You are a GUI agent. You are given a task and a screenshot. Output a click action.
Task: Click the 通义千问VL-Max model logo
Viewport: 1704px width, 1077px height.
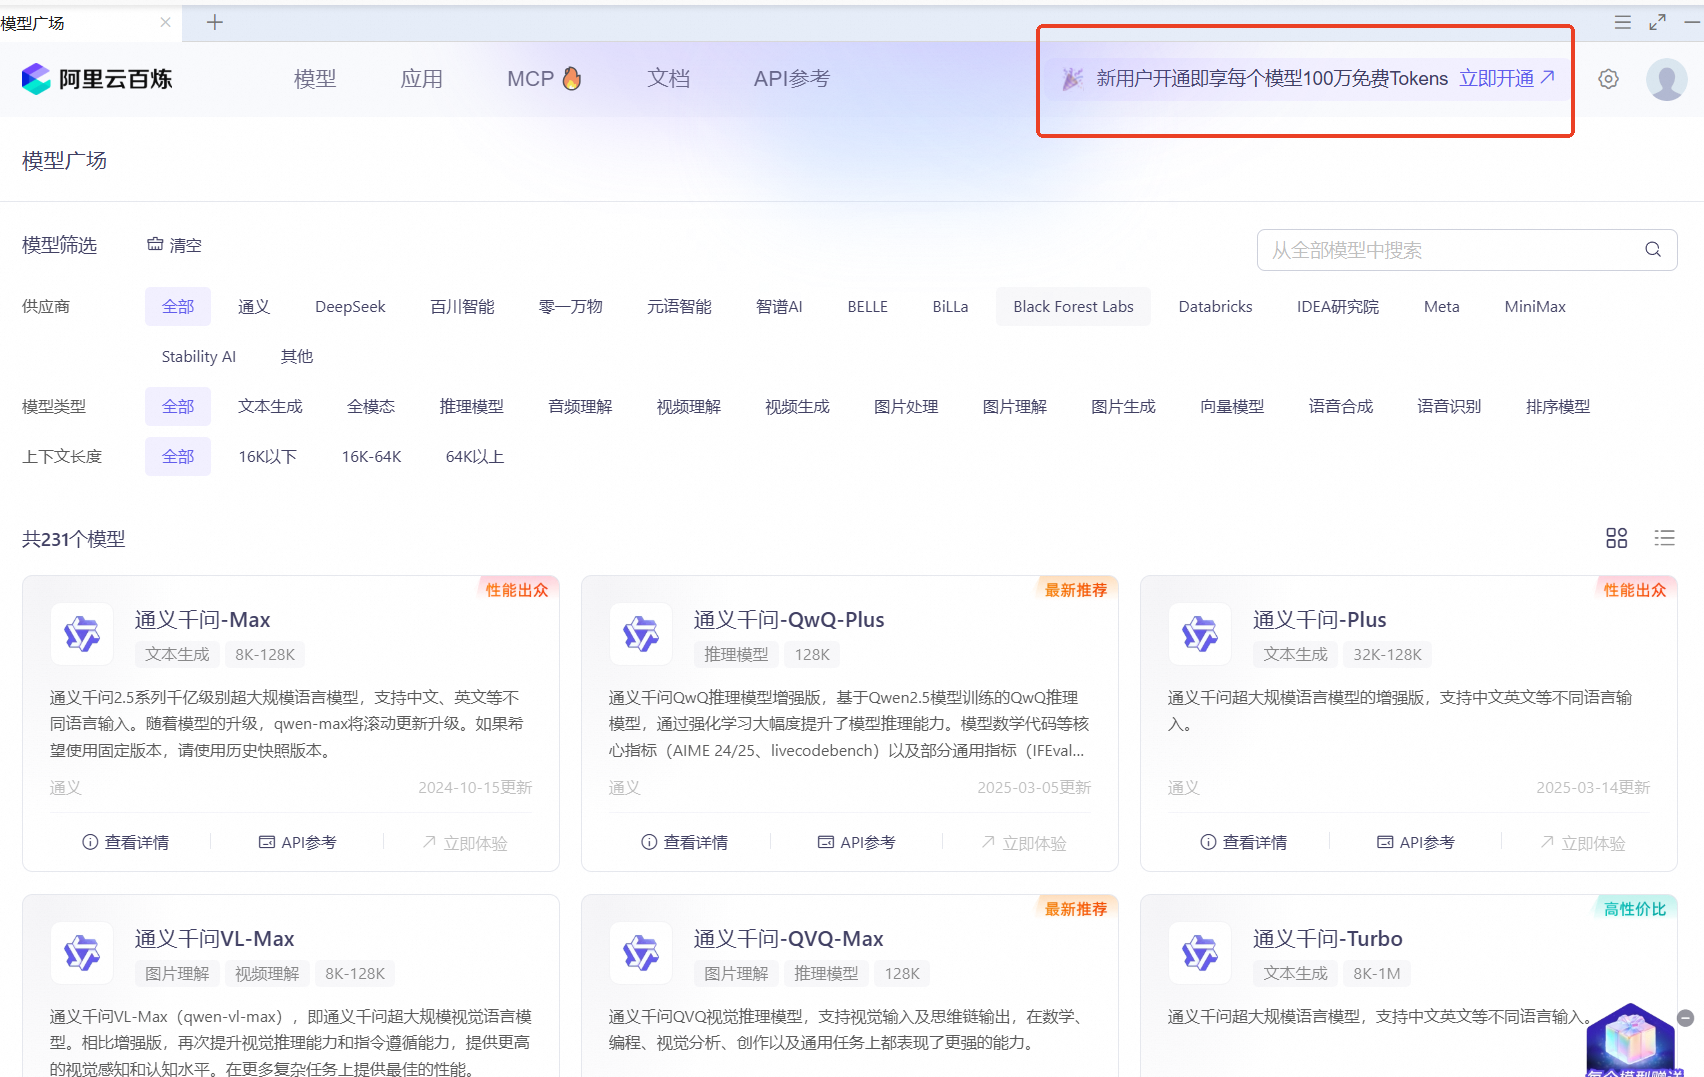(82, 953)
